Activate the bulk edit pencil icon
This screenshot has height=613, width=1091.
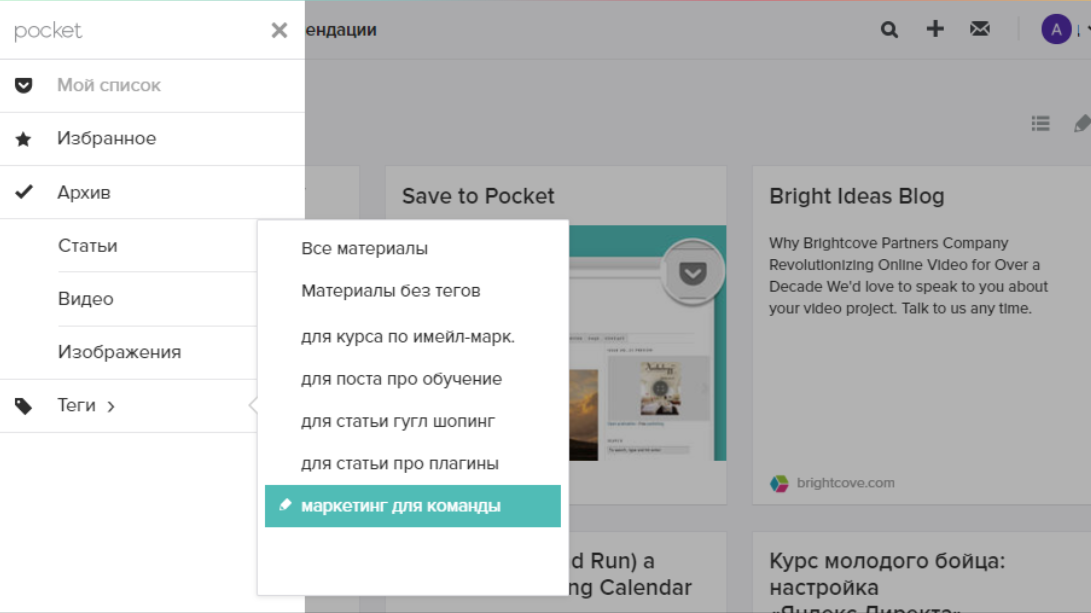[1082, 123]
